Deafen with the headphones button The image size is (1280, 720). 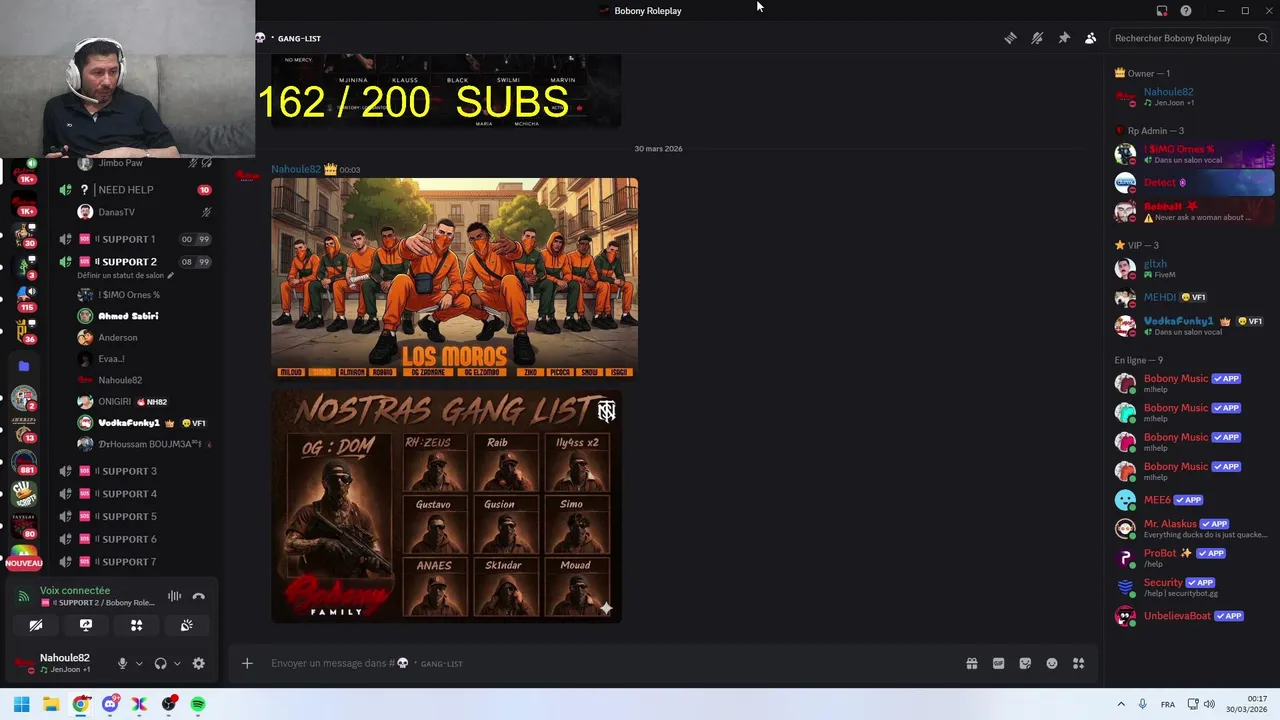coord(160,663)
